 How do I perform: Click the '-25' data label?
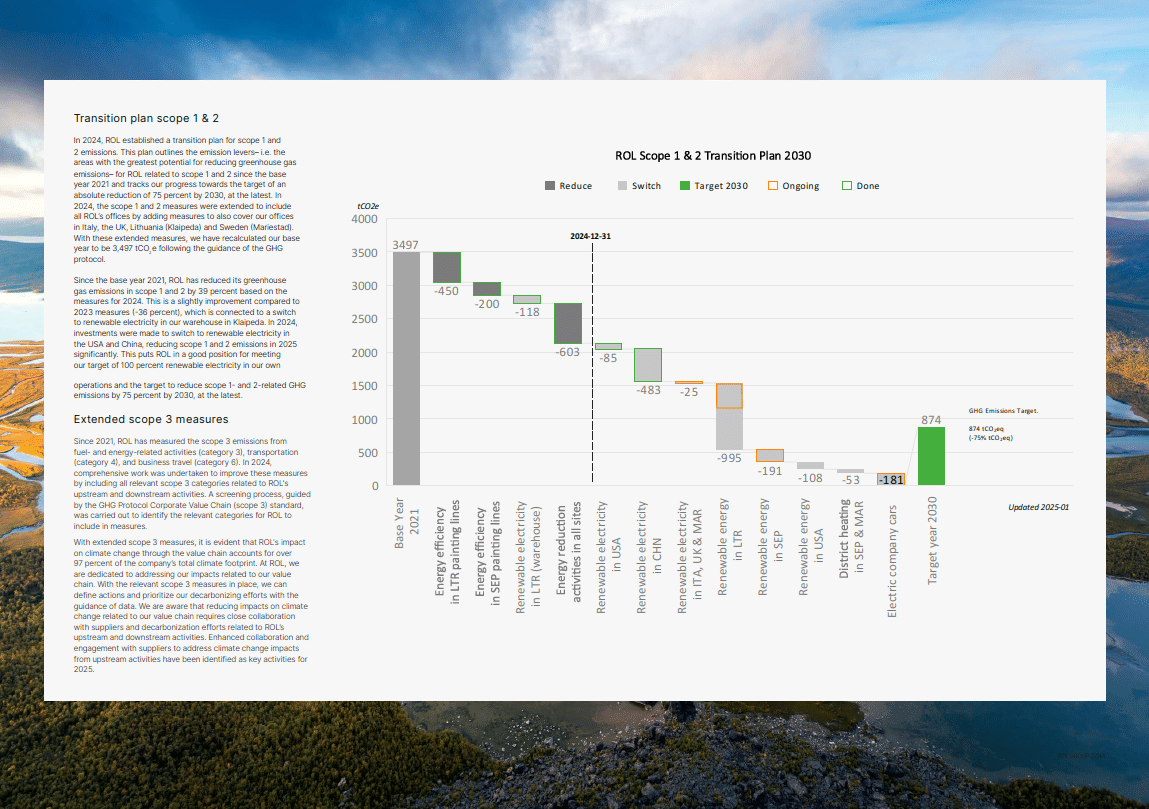click(x=689, y=392)
